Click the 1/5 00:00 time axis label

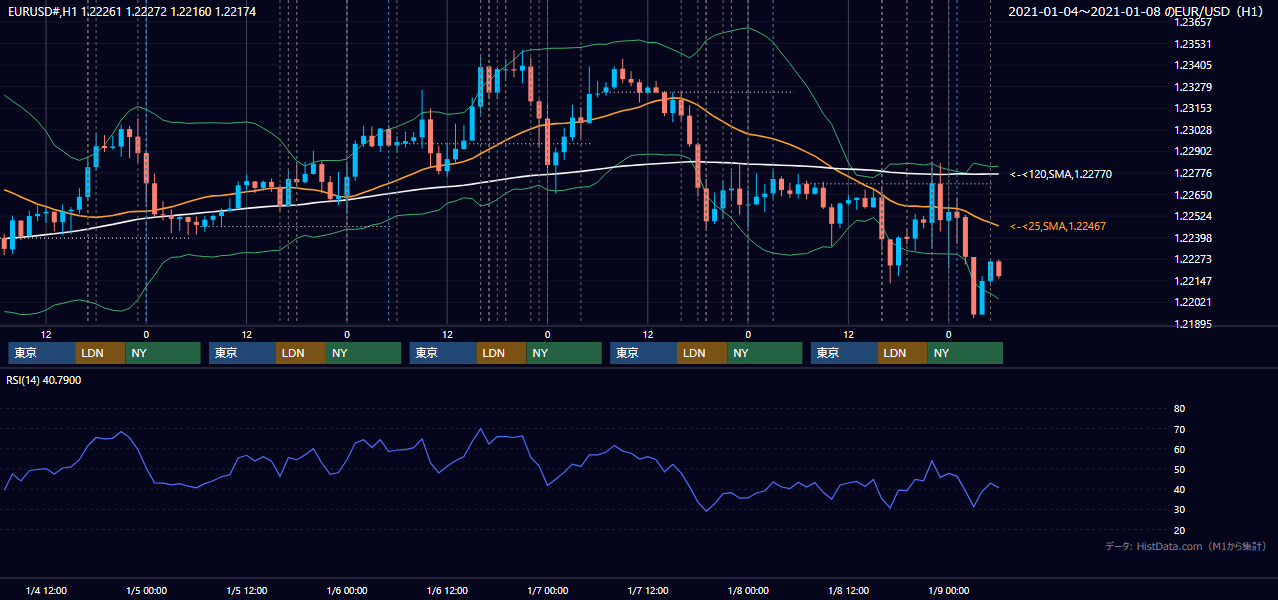(x=146, y=590)
